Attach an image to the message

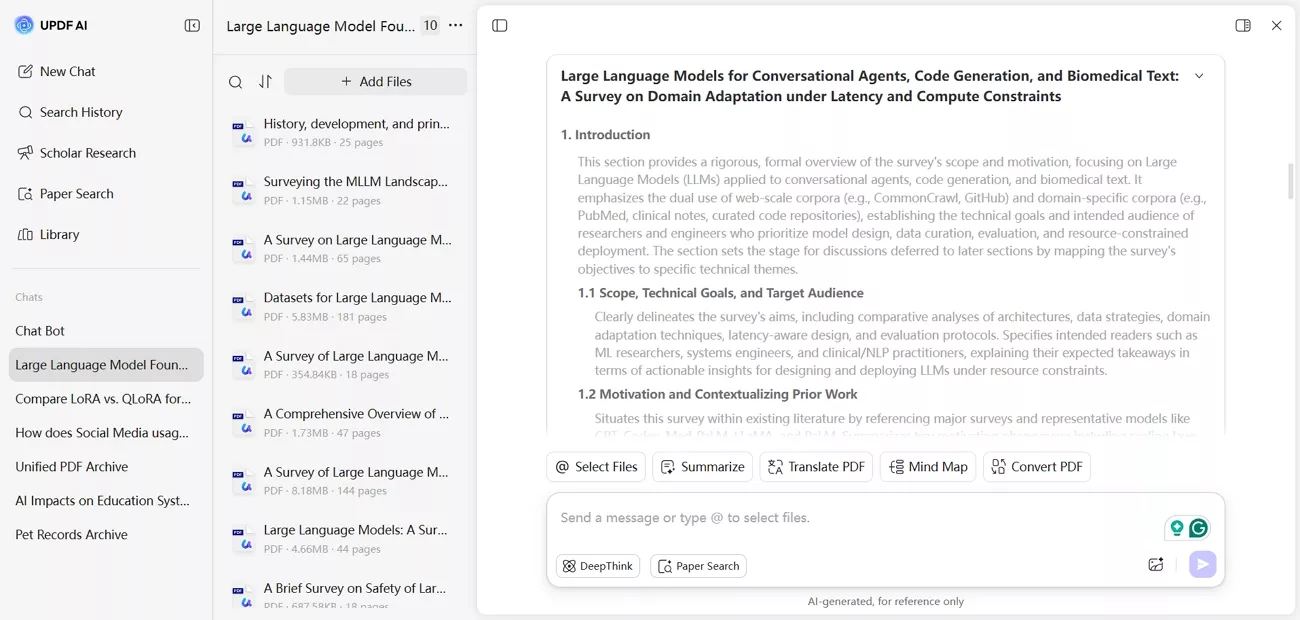click(x=1155, y=564)
